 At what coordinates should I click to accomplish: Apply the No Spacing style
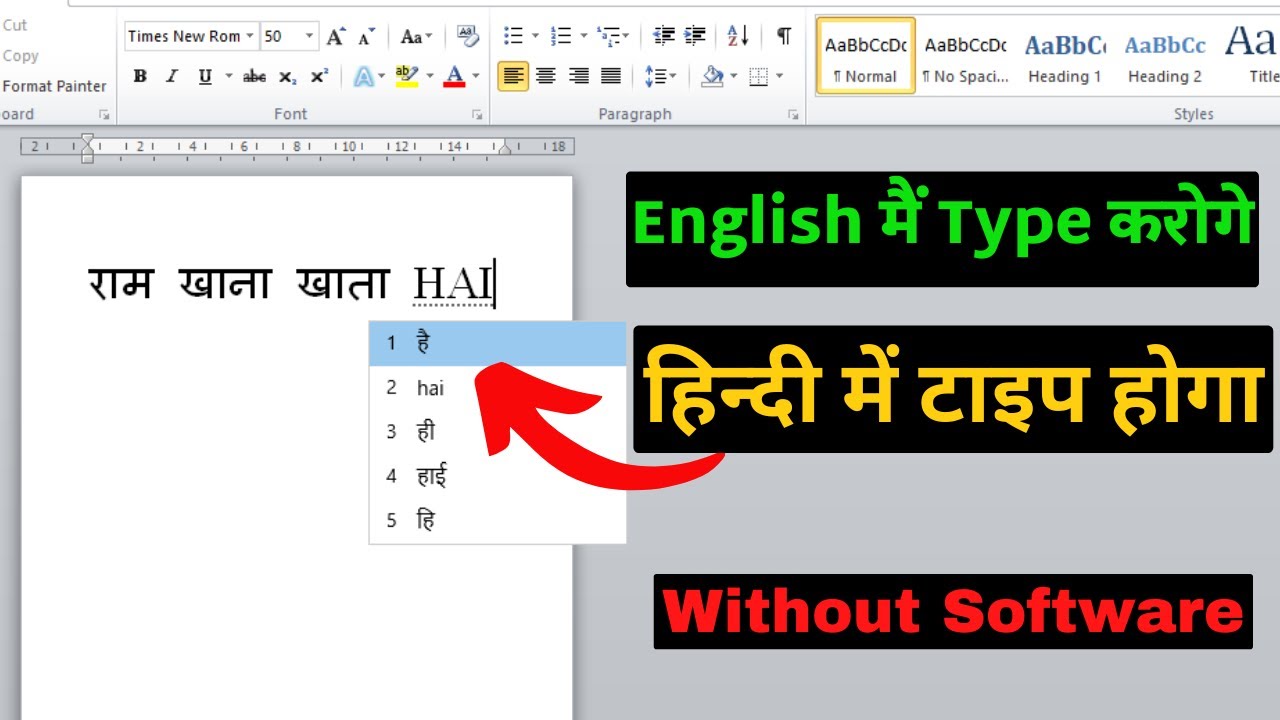965,56
